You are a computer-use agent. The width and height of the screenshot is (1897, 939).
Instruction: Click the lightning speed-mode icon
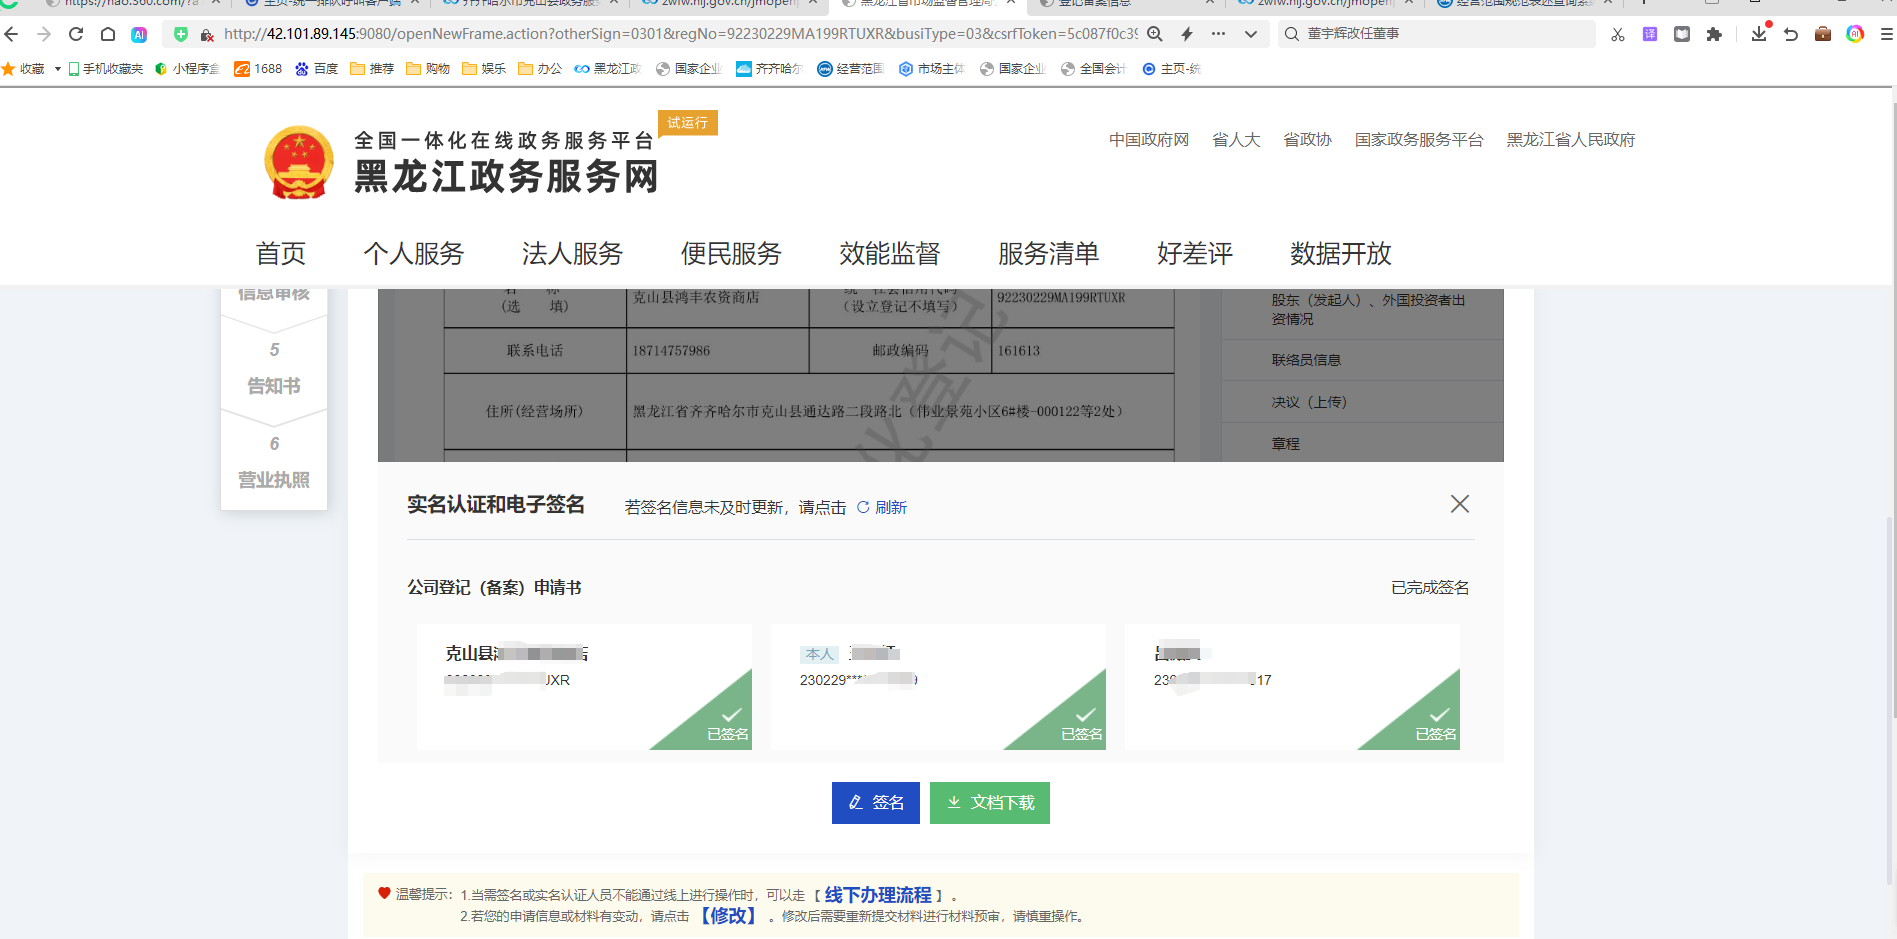[x=1187, y=34]
